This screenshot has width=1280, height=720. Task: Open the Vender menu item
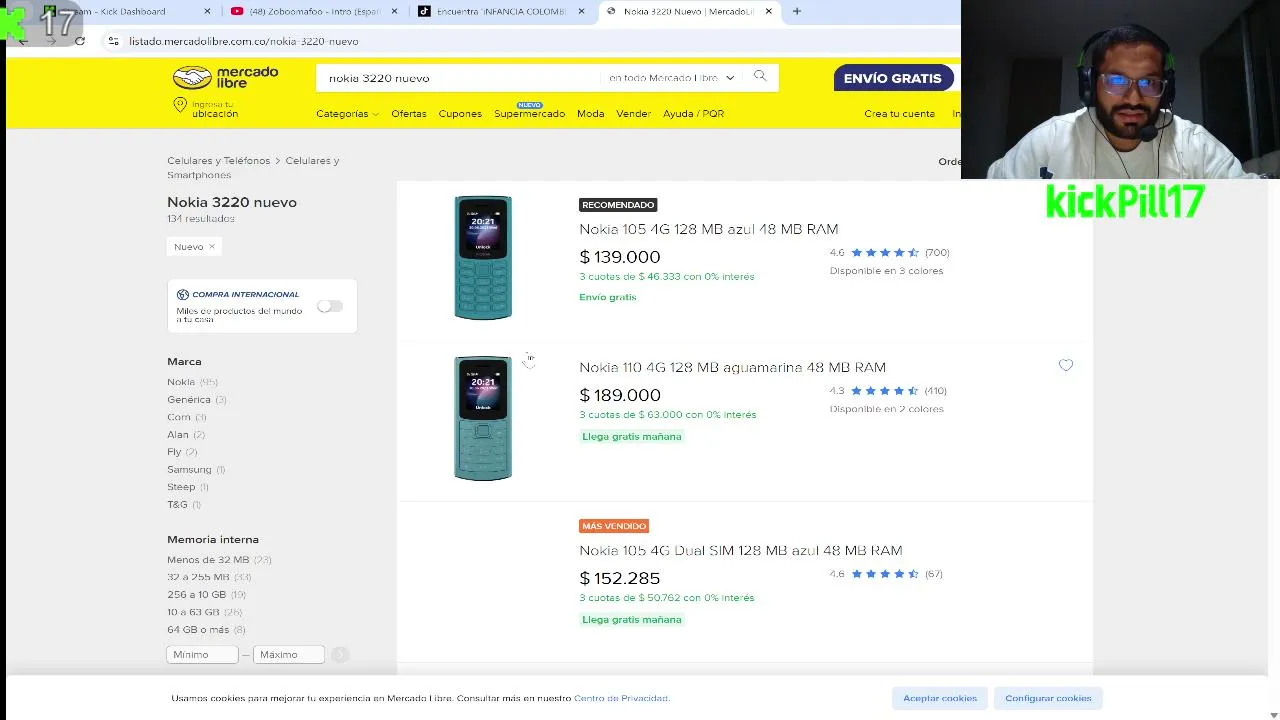(633, 114)
